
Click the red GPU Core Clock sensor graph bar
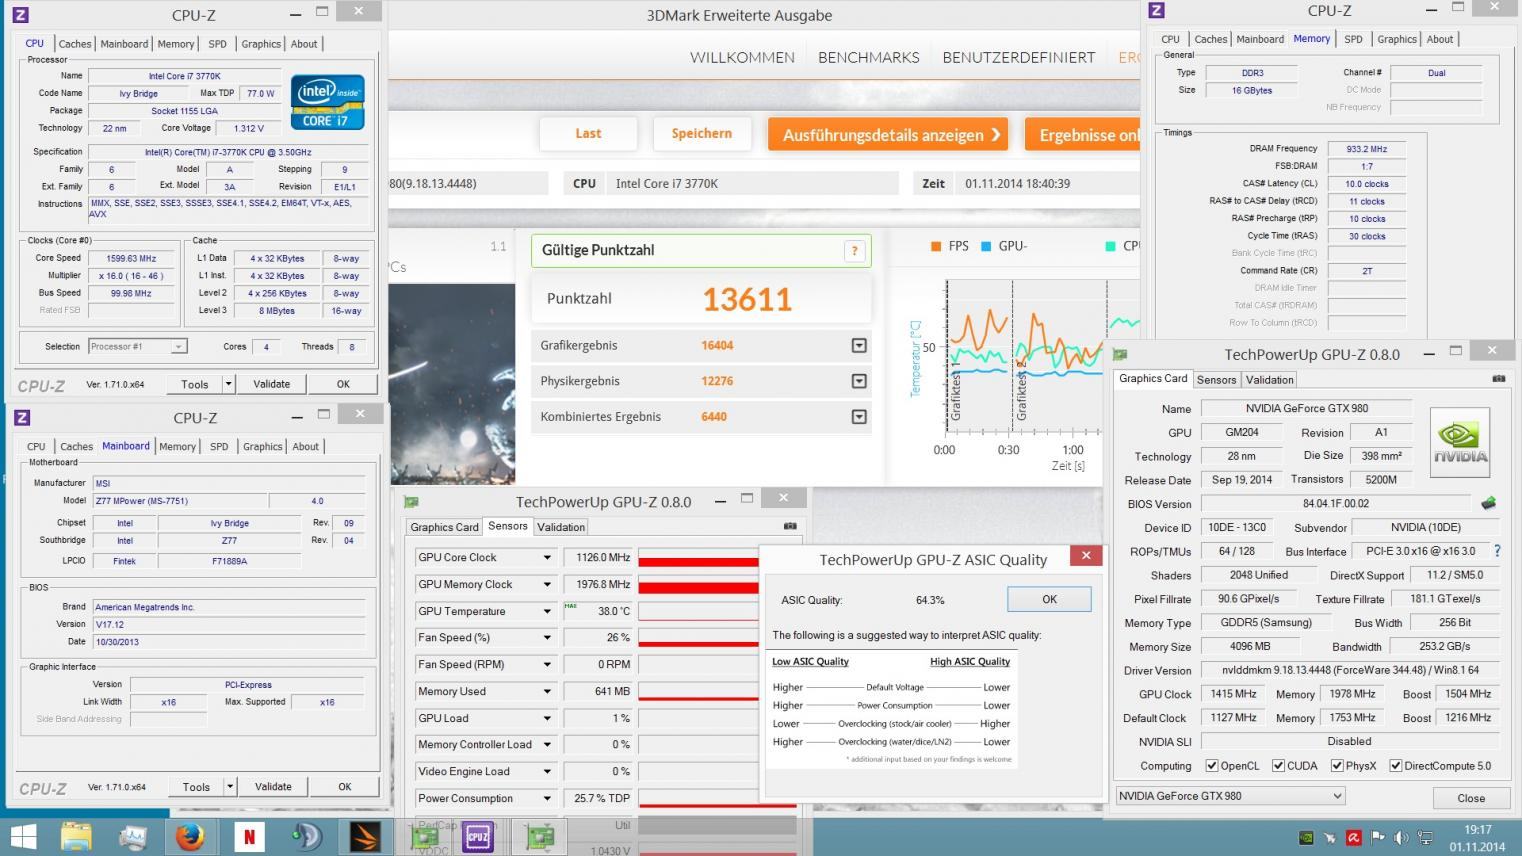click(698, 561)
